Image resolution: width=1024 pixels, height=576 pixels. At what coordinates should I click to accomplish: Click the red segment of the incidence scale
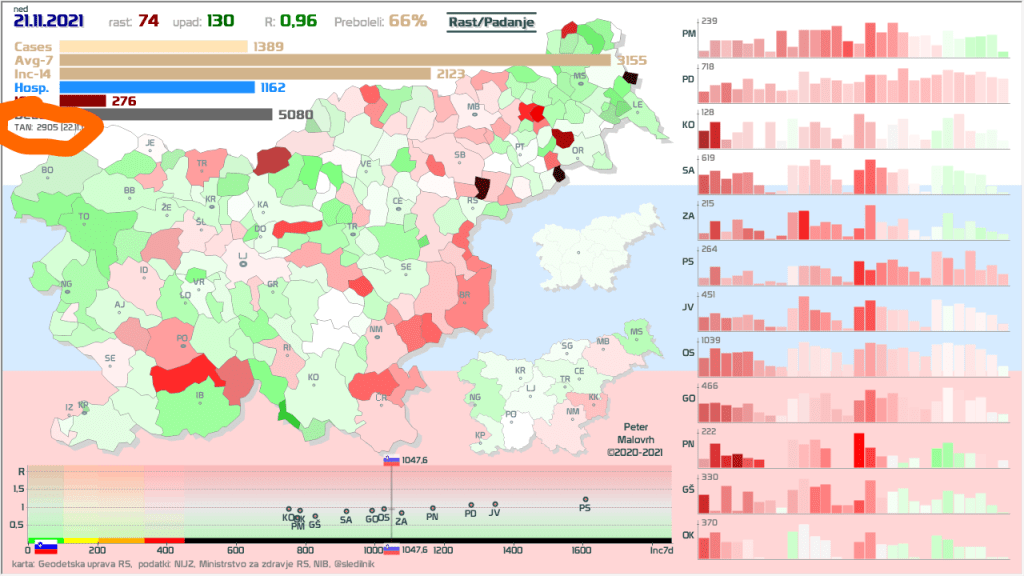[165, 540]
